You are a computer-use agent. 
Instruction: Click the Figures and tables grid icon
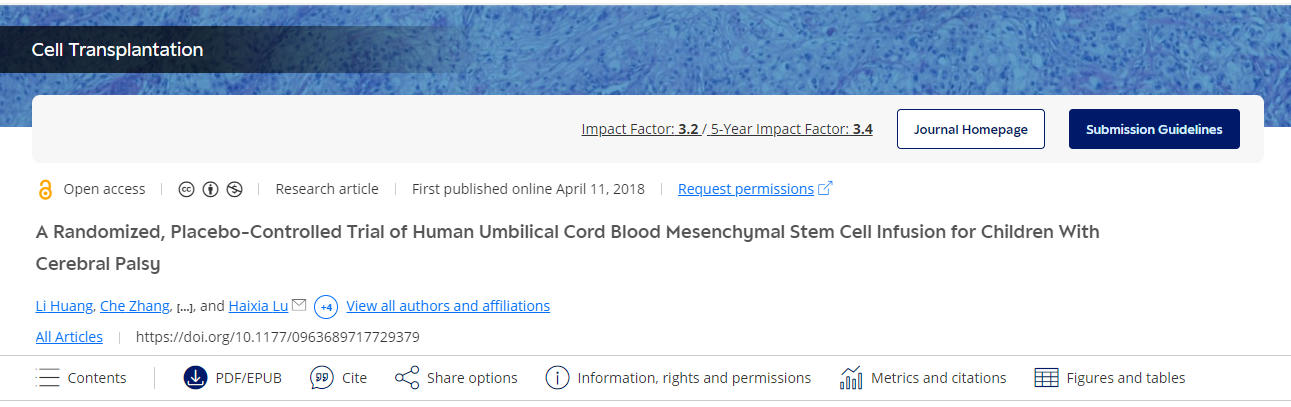(x=1046, y=378)
